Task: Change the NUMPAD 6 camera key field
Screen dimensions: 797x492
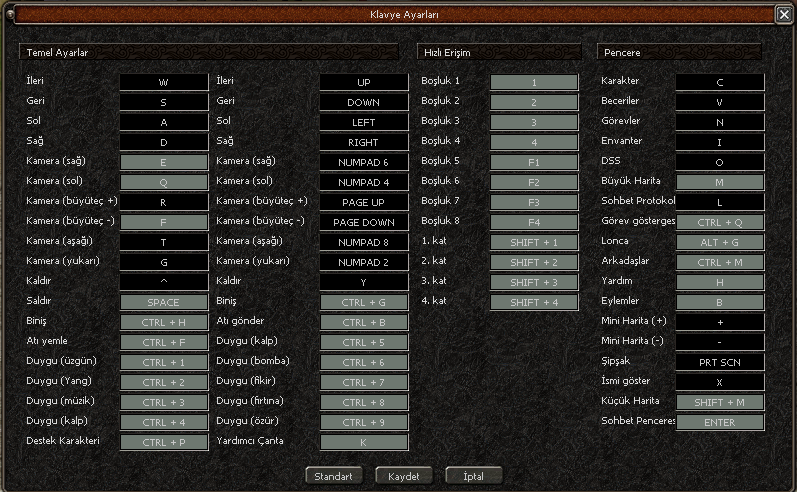Action: (364, 162)
